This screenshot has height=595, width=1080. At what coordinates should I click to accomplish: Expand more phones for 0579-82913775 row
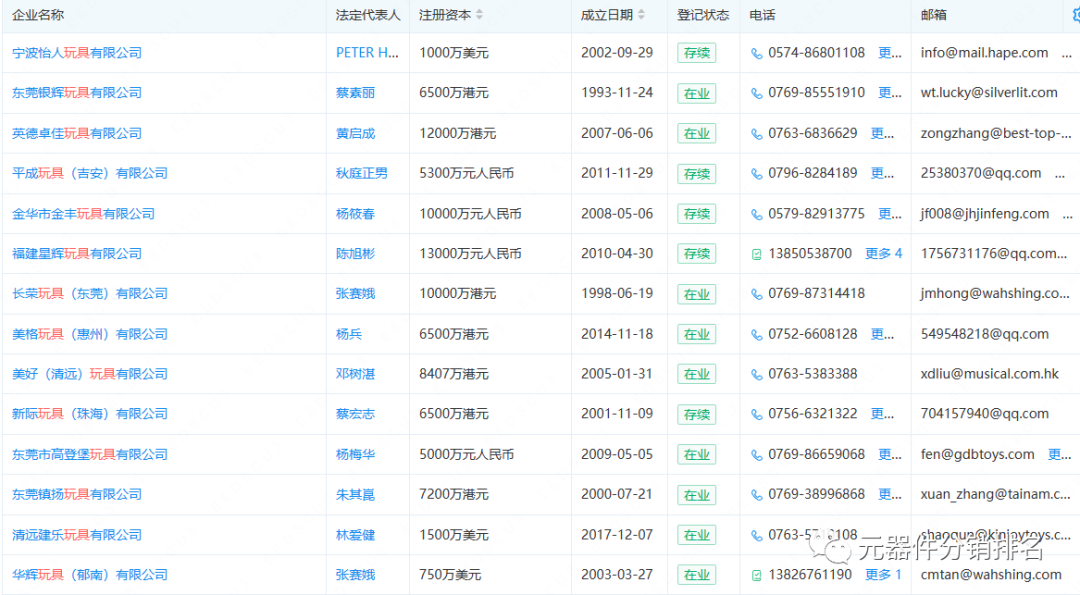pyautogui.click(x=890, y=213)
